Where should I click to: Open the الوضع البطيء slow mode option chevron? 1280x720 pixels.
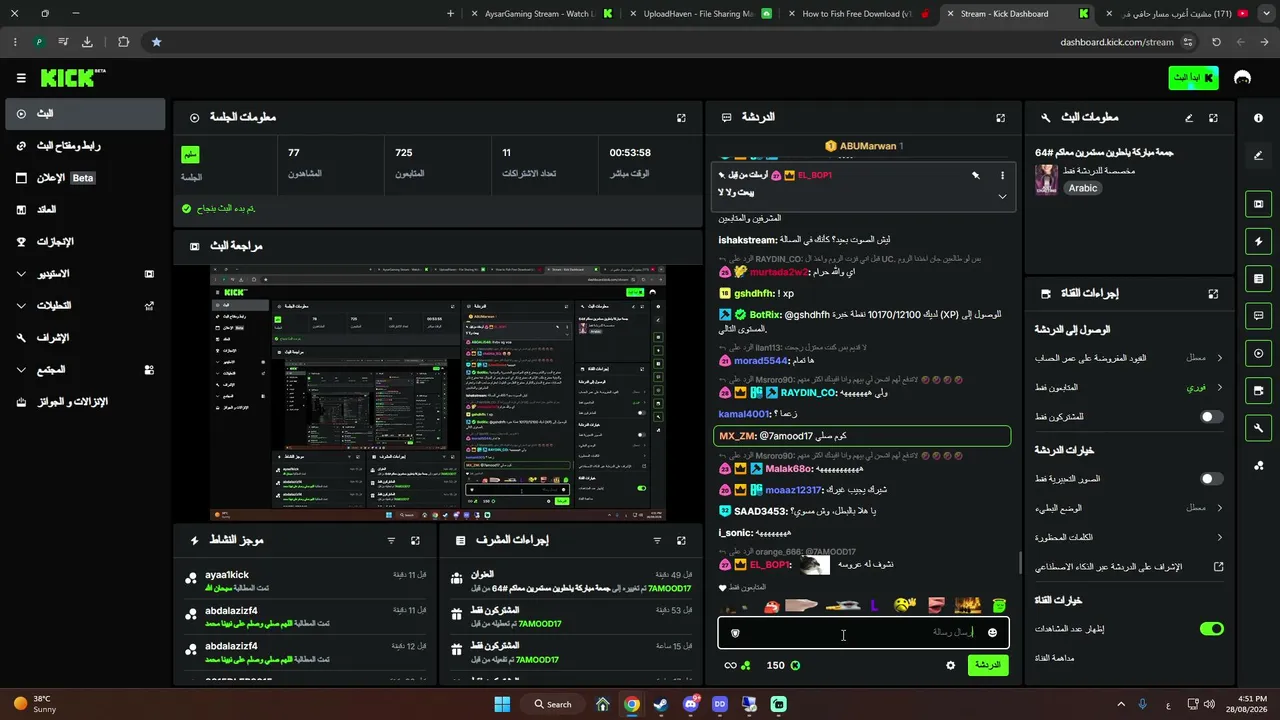coord(1219,508)
